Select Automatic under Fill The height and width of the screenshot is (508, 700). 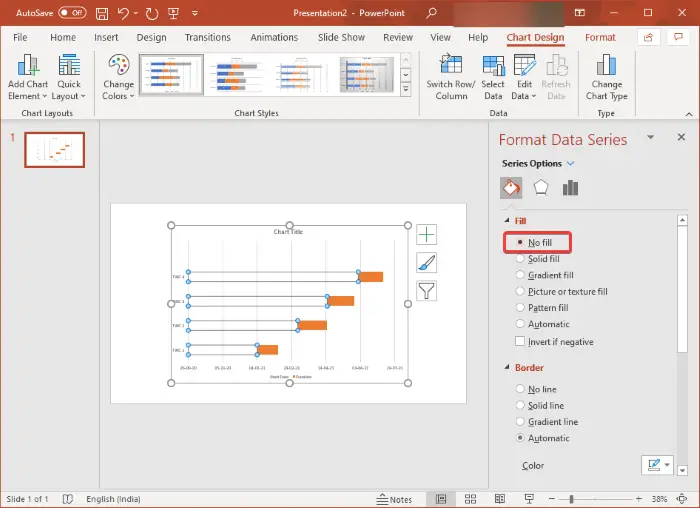(542, 324)
